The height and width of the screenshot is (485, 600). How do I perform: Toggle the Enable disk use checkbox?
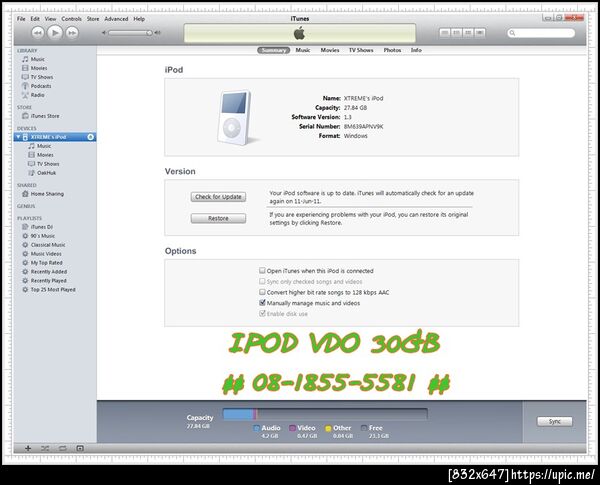(262, 313)
